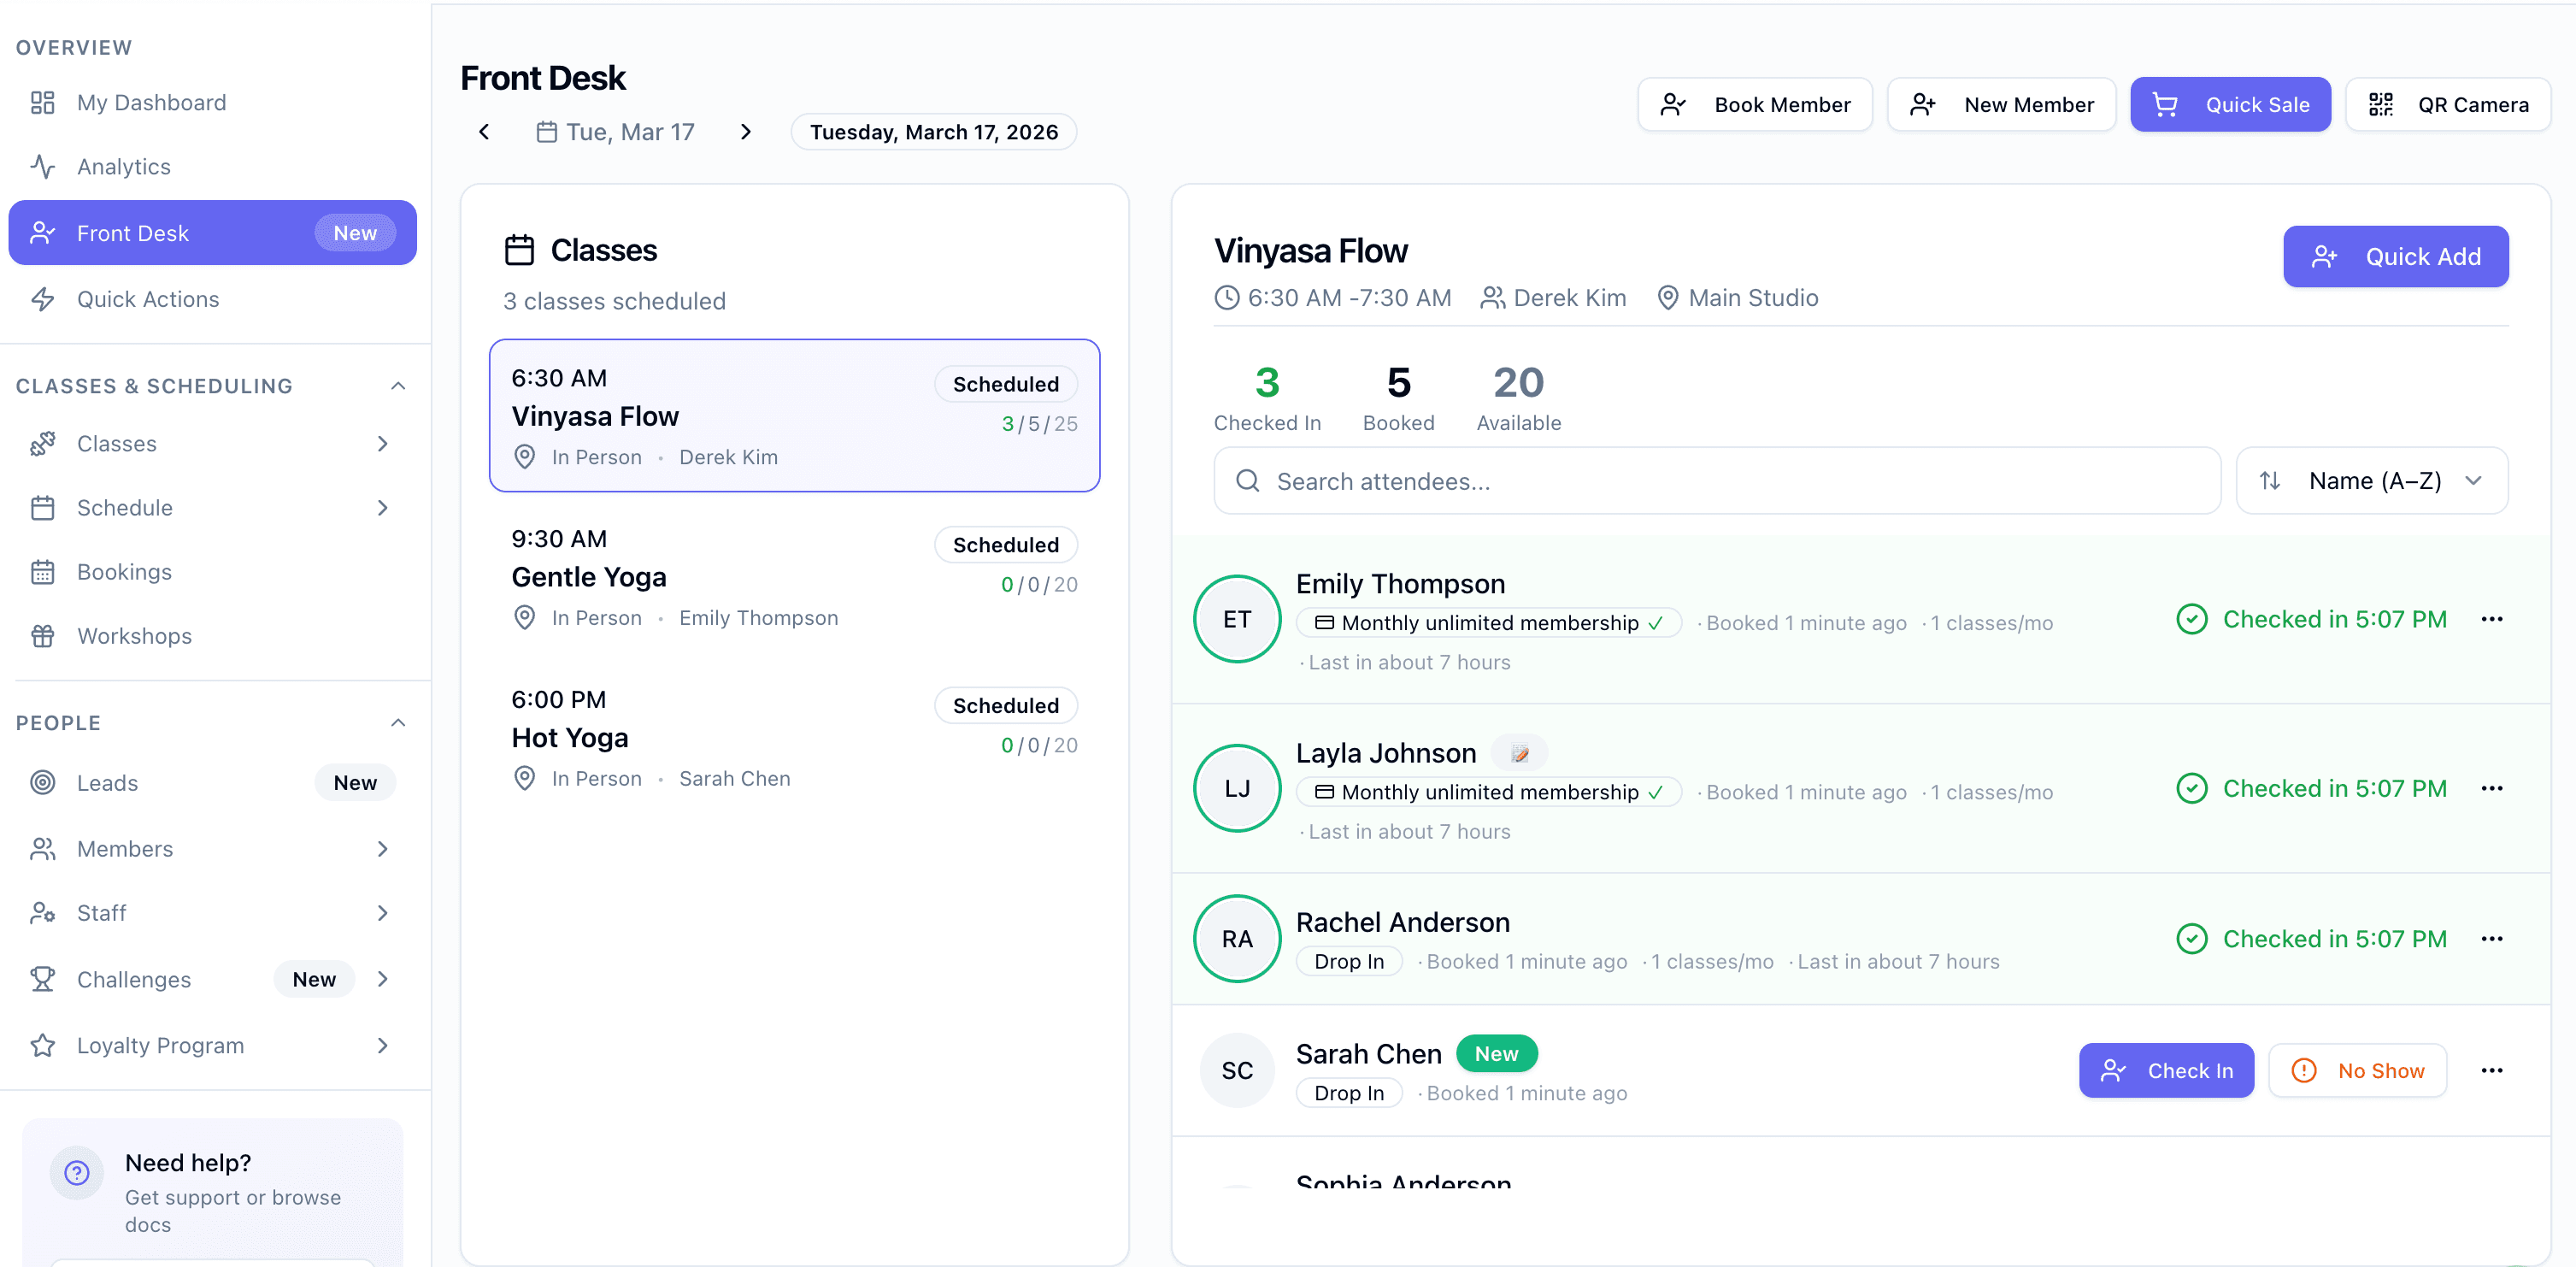
Task: Expand the Challenges submenu chevron
Action: (383, 979)
